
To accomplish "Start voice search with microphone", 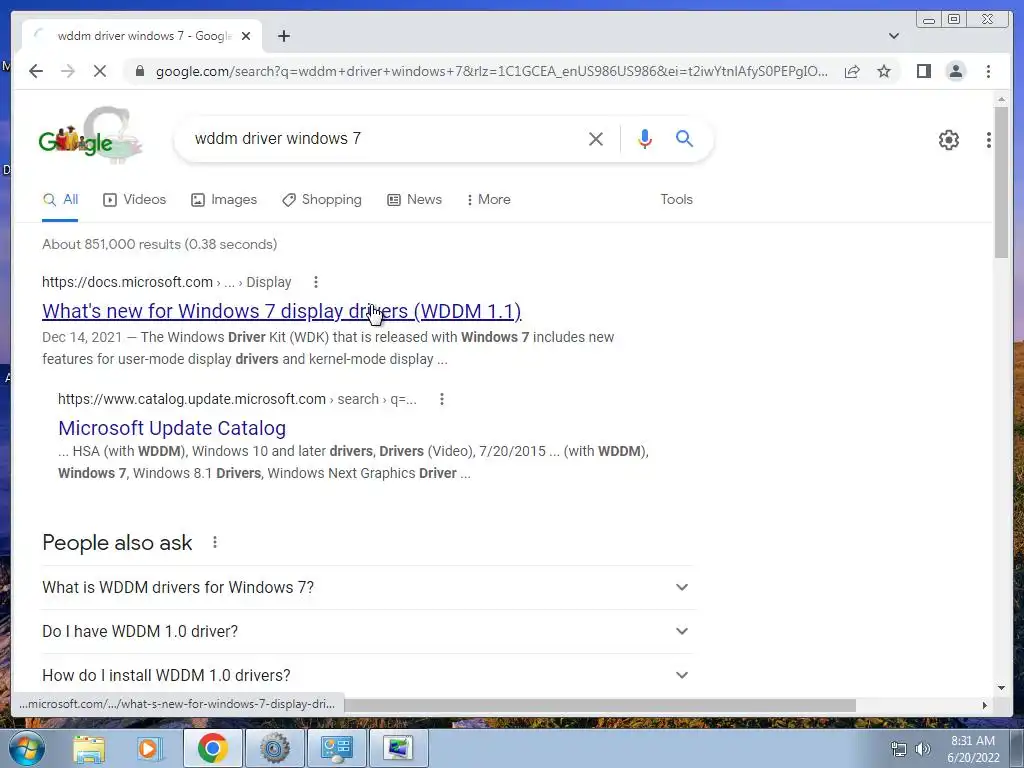I will point(645,138).
